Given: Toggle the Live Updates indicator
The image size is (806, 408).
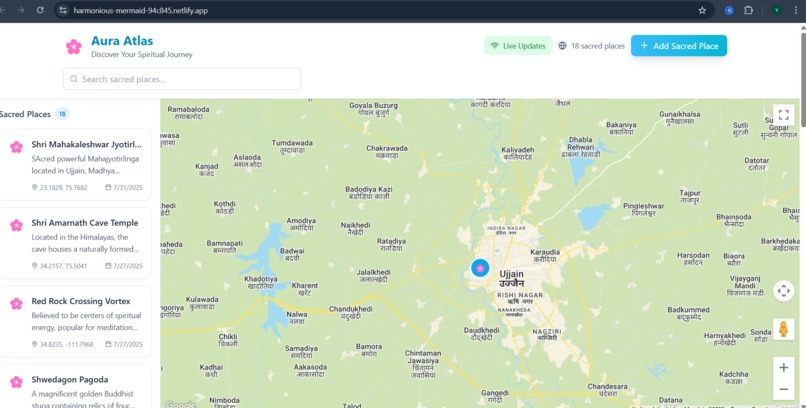Looking at the screenshot, I should click(518, 46).
